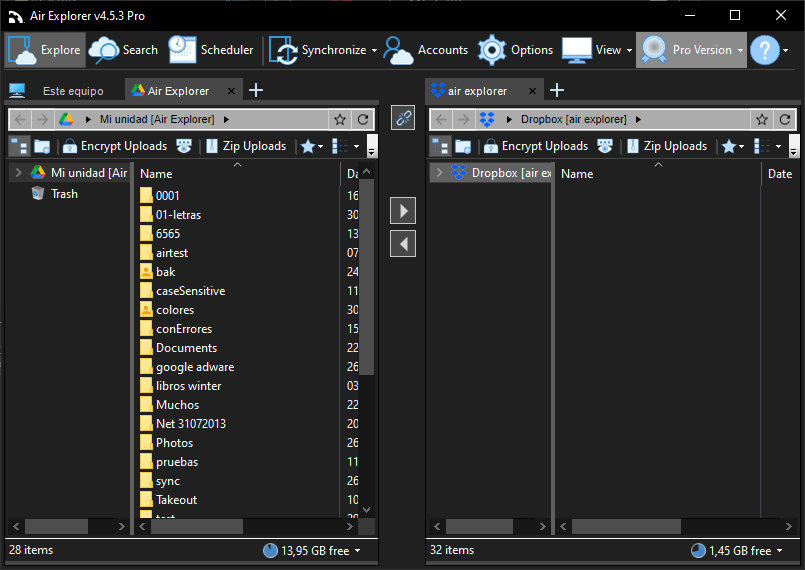Toggle Zip Uploads in right pane
The width and height of the screenshot is (805, 570).
point(667,146)
